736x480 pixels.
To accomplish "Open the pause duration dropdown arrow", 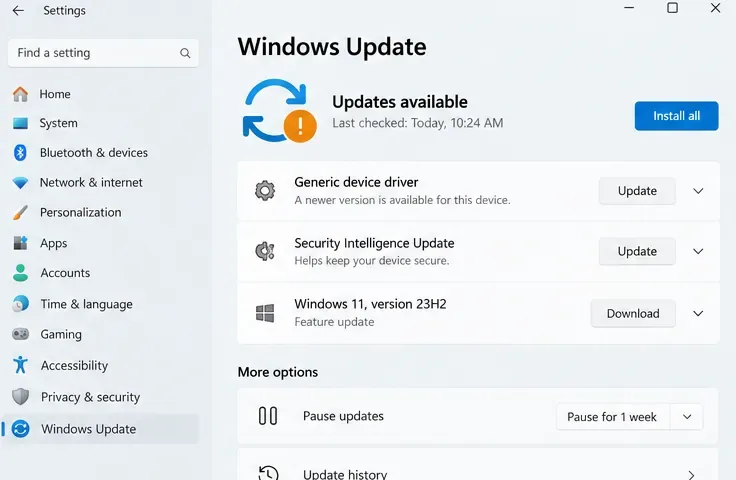I will [x=687, y=417].
